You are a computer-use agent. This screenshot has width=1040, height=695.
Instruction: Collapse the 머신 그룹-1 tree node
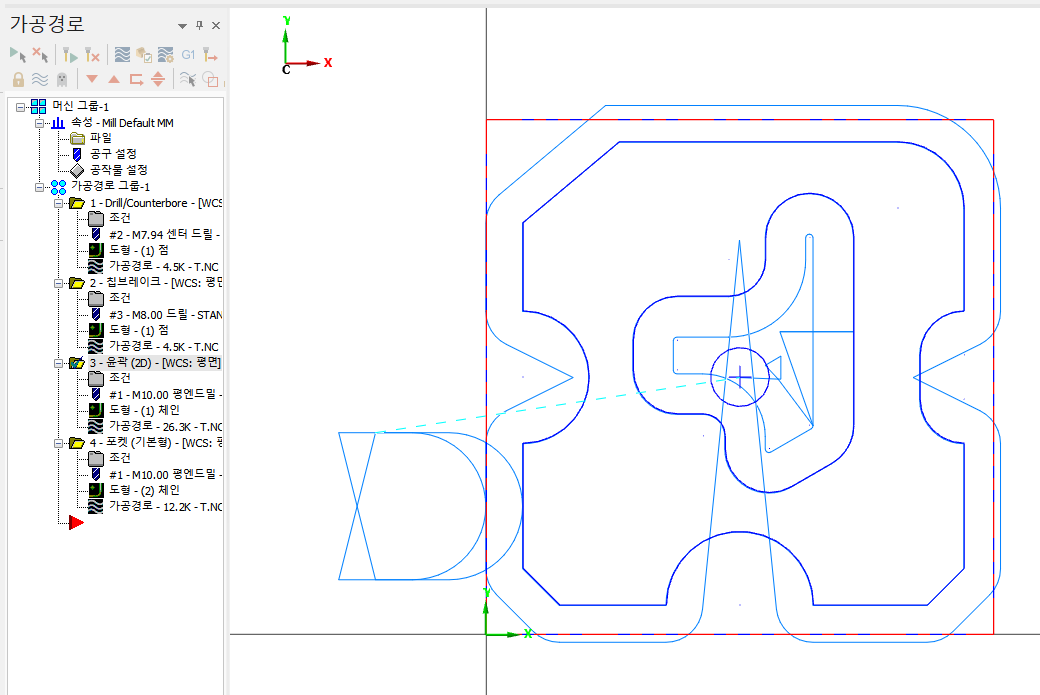tap(21, 107)
